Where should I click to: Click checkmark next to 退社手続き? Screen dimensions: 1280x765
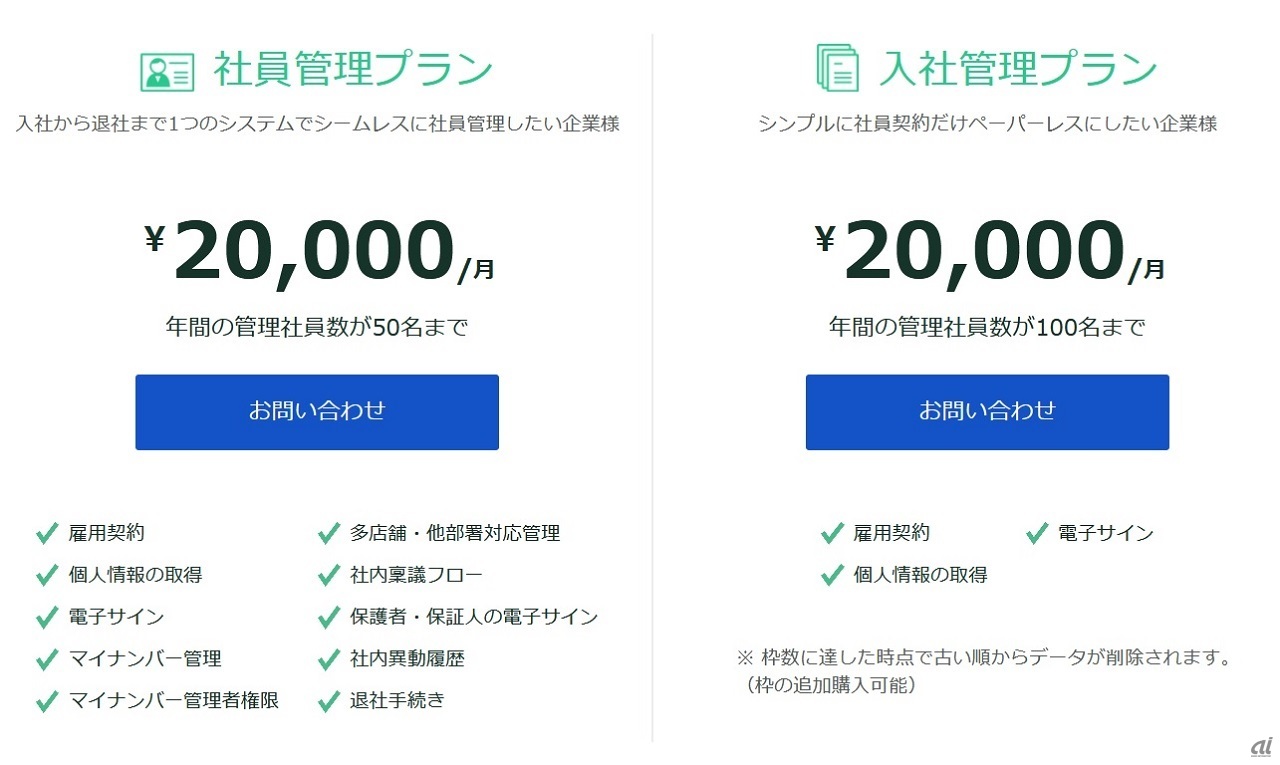click(x=329, y=701)
